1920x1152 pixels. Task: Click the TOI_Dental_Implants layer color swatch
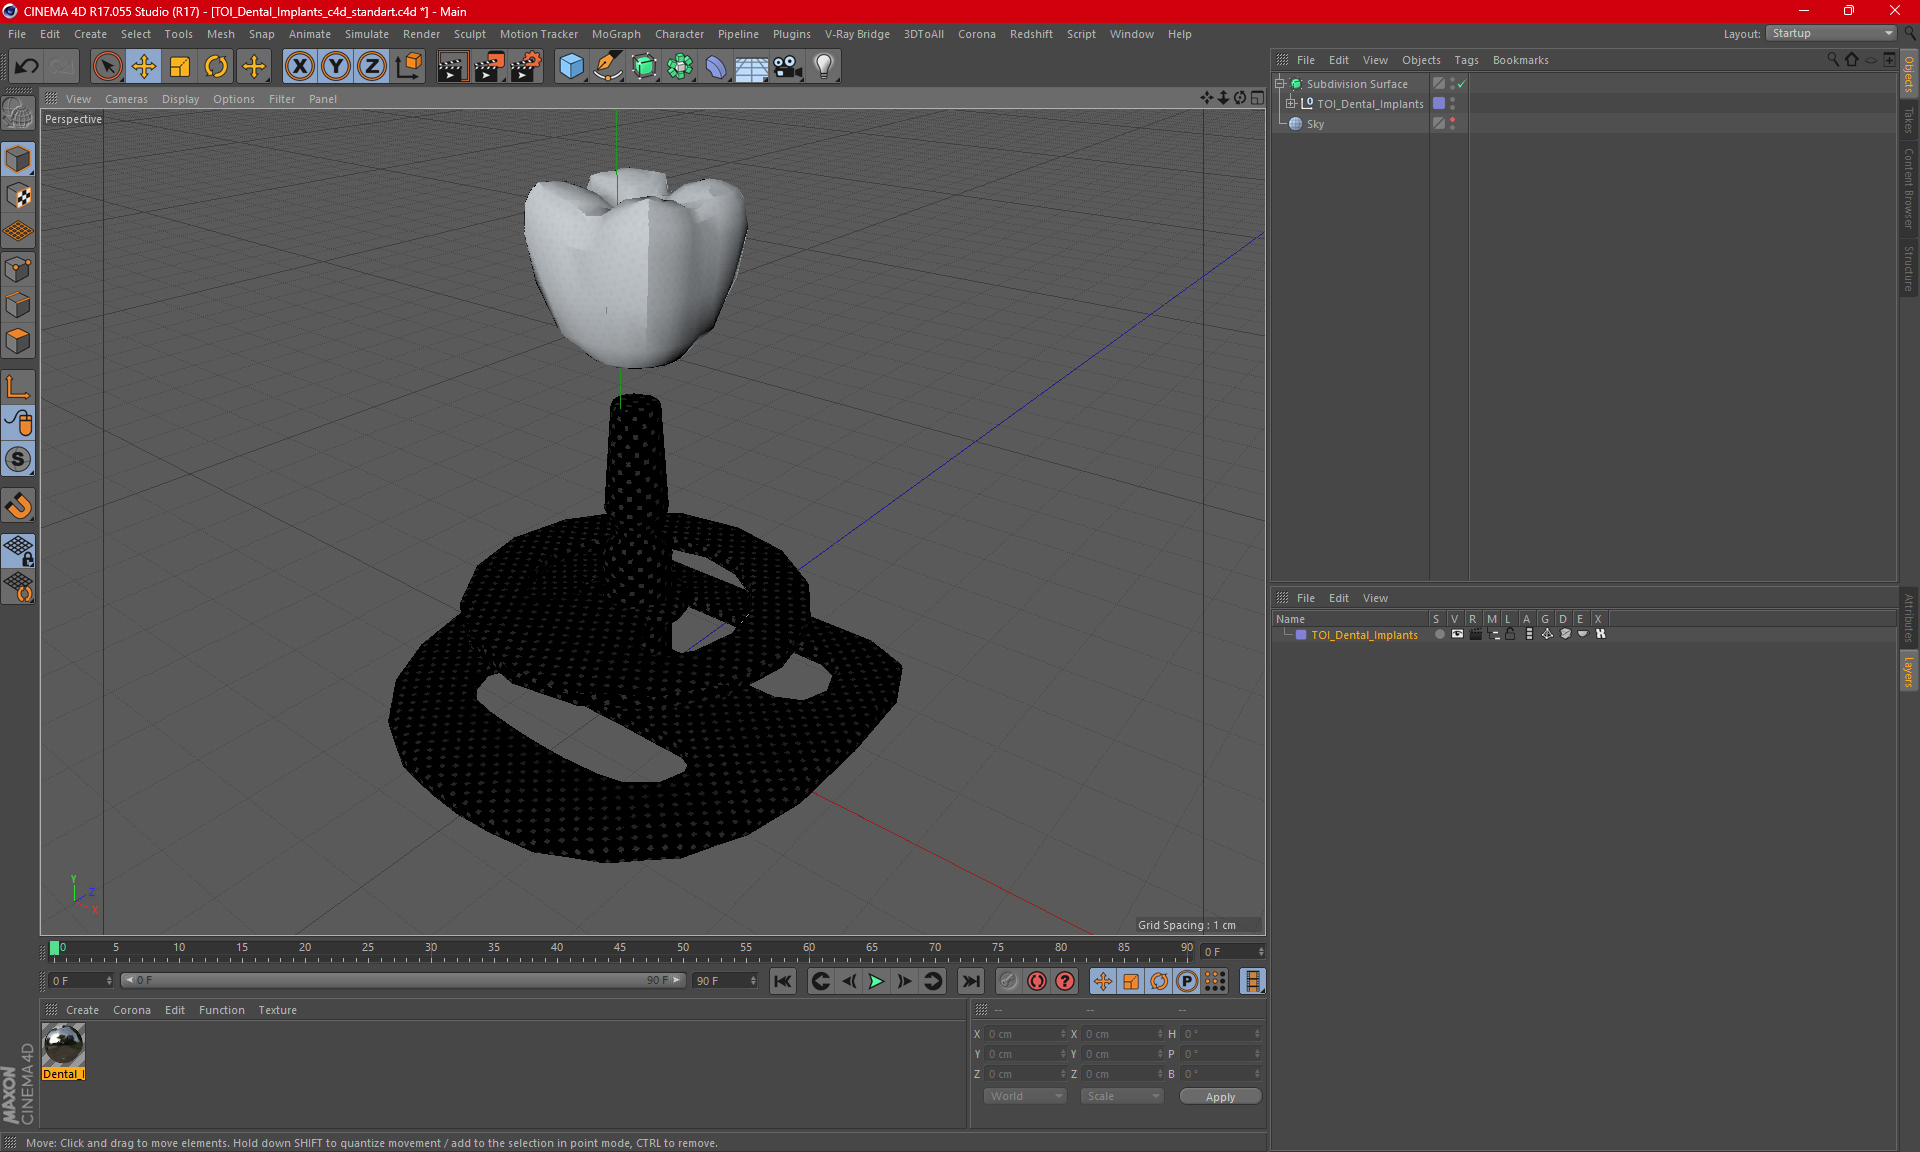1301,635
